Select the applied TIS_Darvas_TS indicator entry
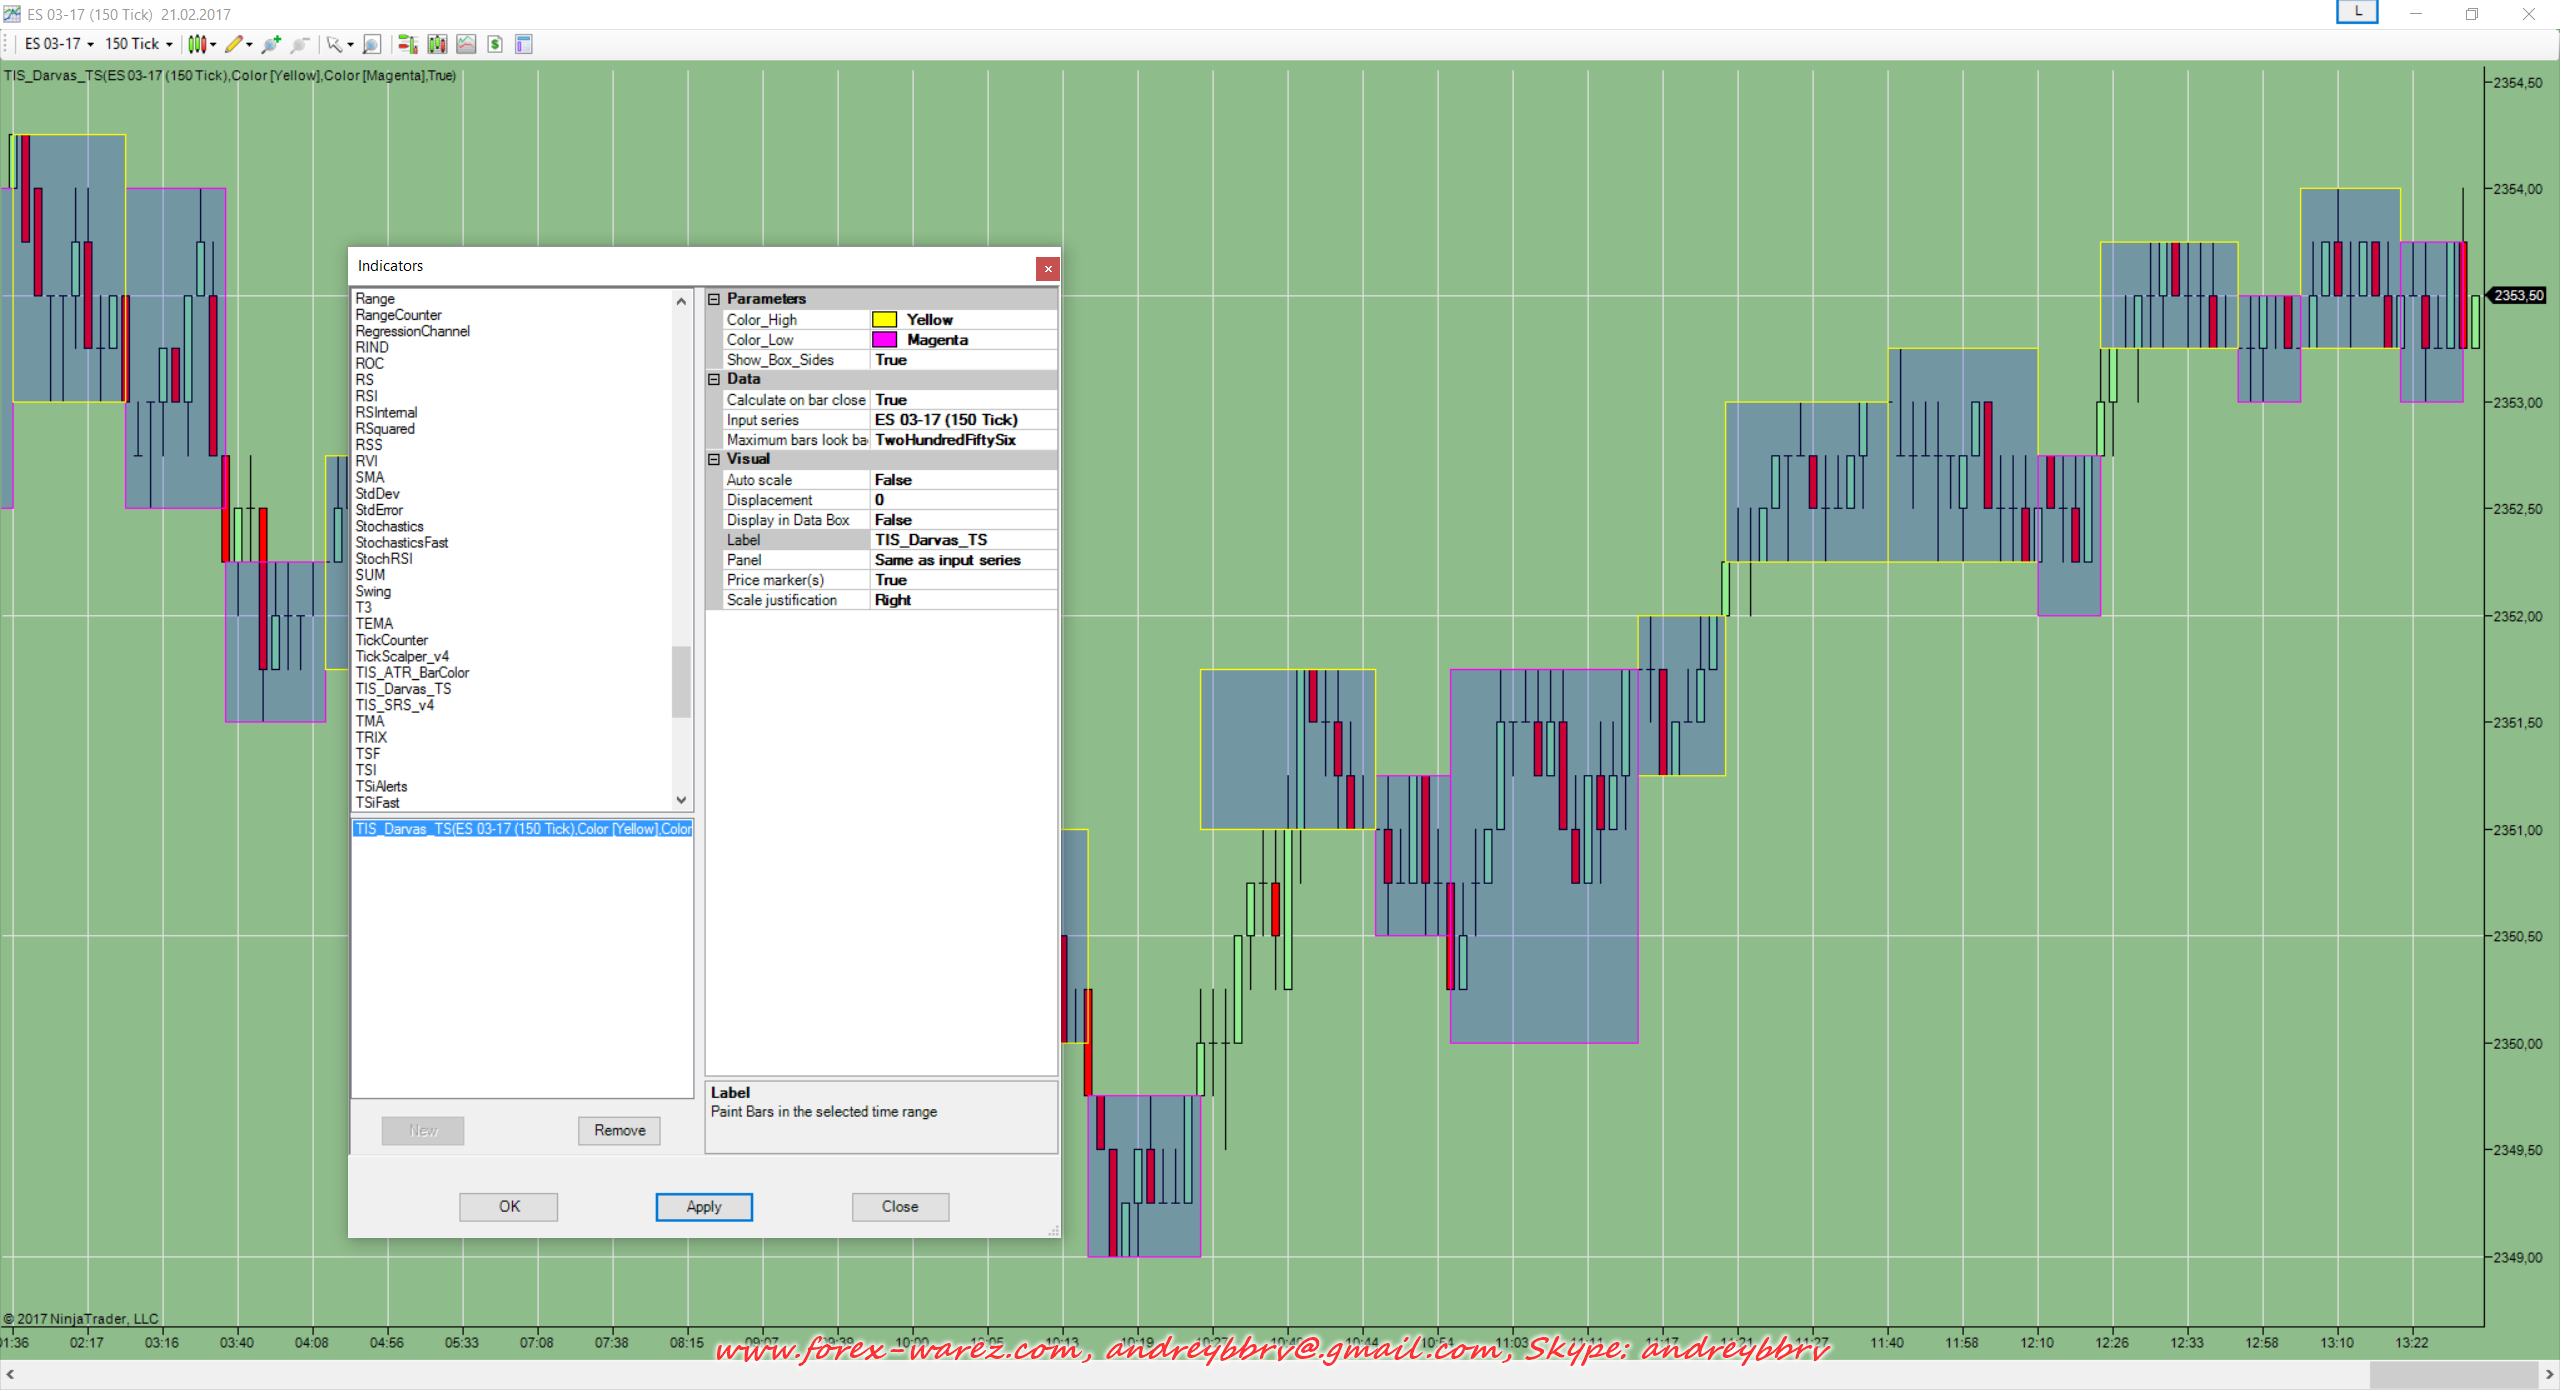The width and height of the screenshot is (2560, 1390). click(522, 829)
